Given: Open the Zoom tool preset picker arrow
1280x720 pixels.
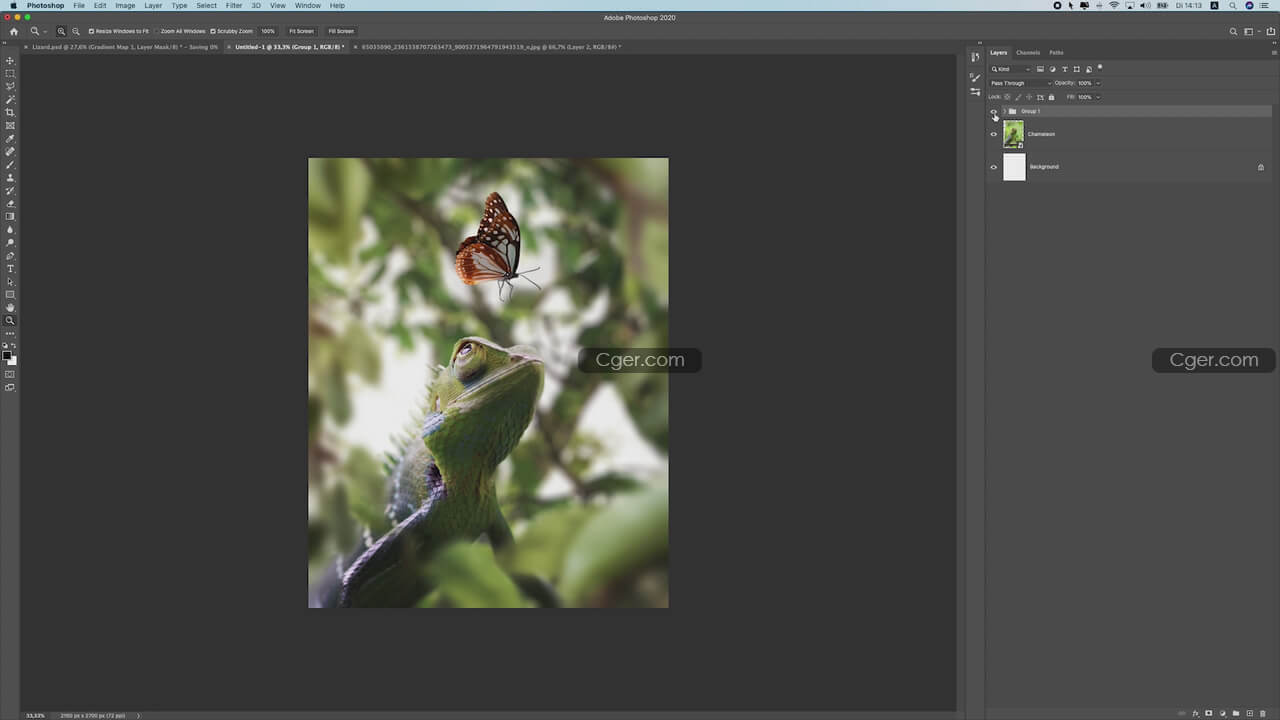Looking at the screenshot, I should pos(45,32).
